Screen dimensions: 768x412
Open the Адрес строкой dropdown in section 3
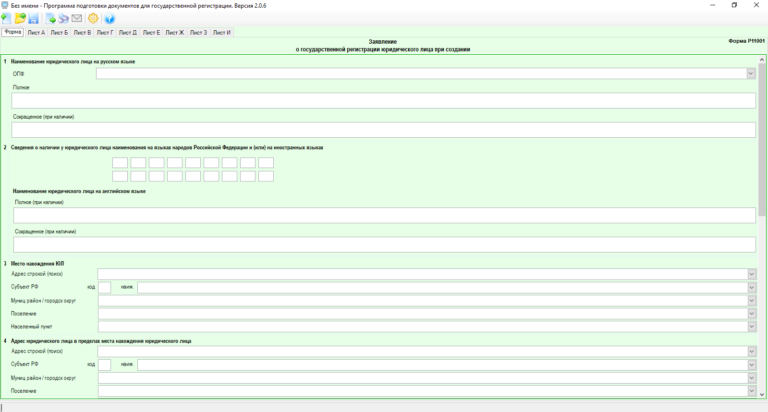pyautogui.click(x=751, y=274)
